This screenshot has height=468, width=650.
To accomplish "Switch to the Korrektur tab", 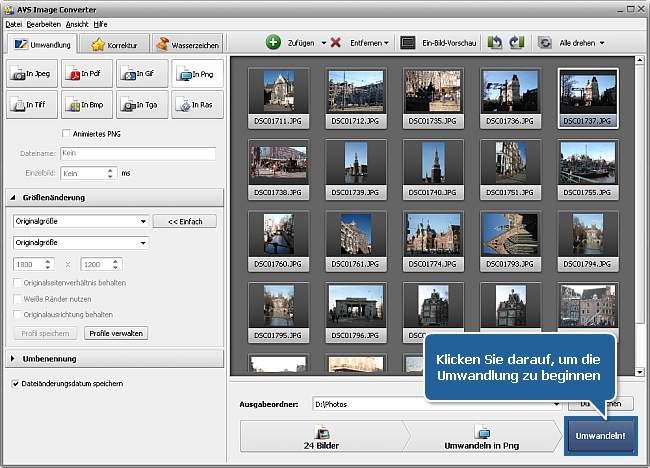I will point(115,44).
